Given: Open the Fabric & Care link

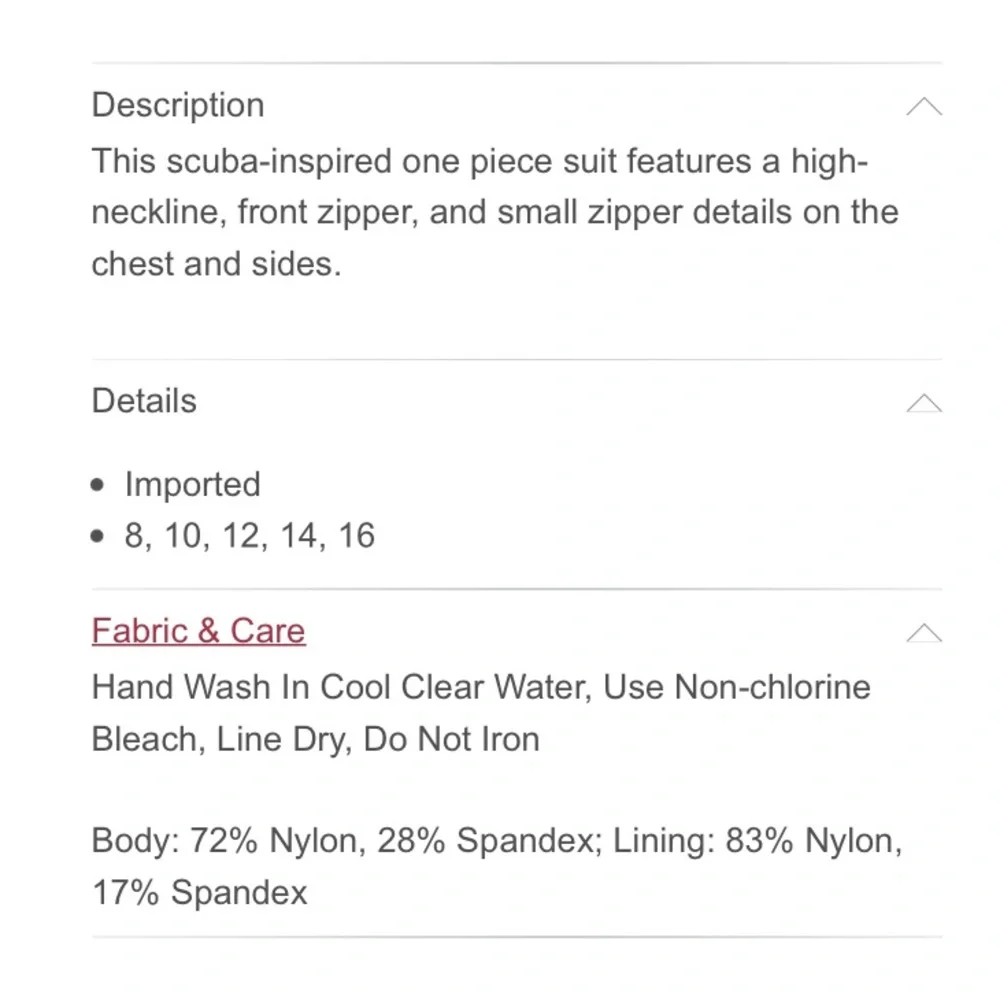Looking at the screenshot, I should pyautogui.click(x=198, y=631).
